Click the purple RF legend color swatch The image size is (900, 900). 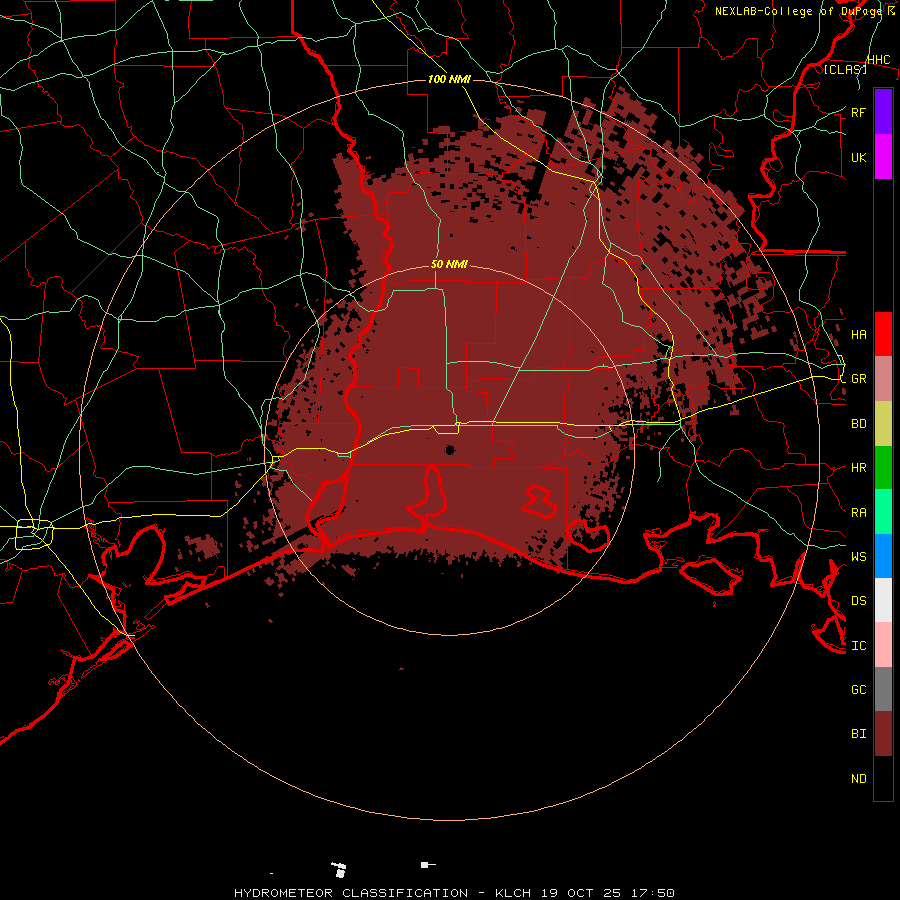point(883,112)
